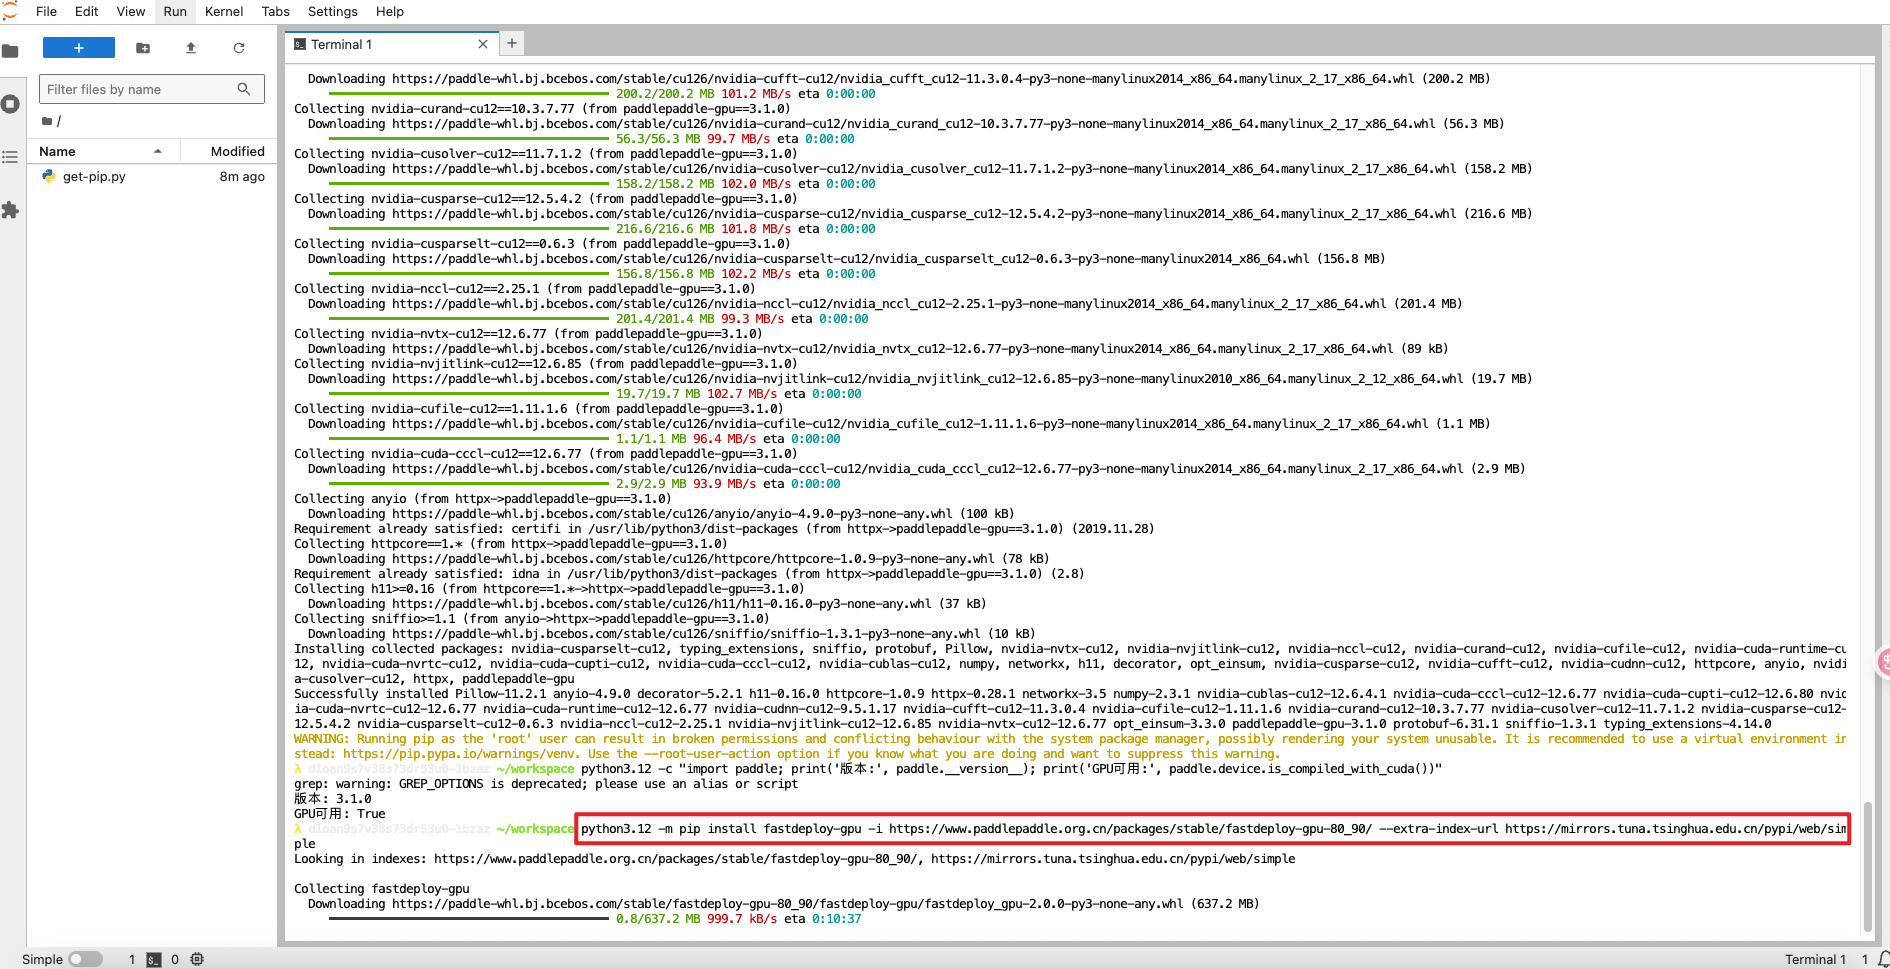Click the orange pip root WARNING line

point(1069,746)
